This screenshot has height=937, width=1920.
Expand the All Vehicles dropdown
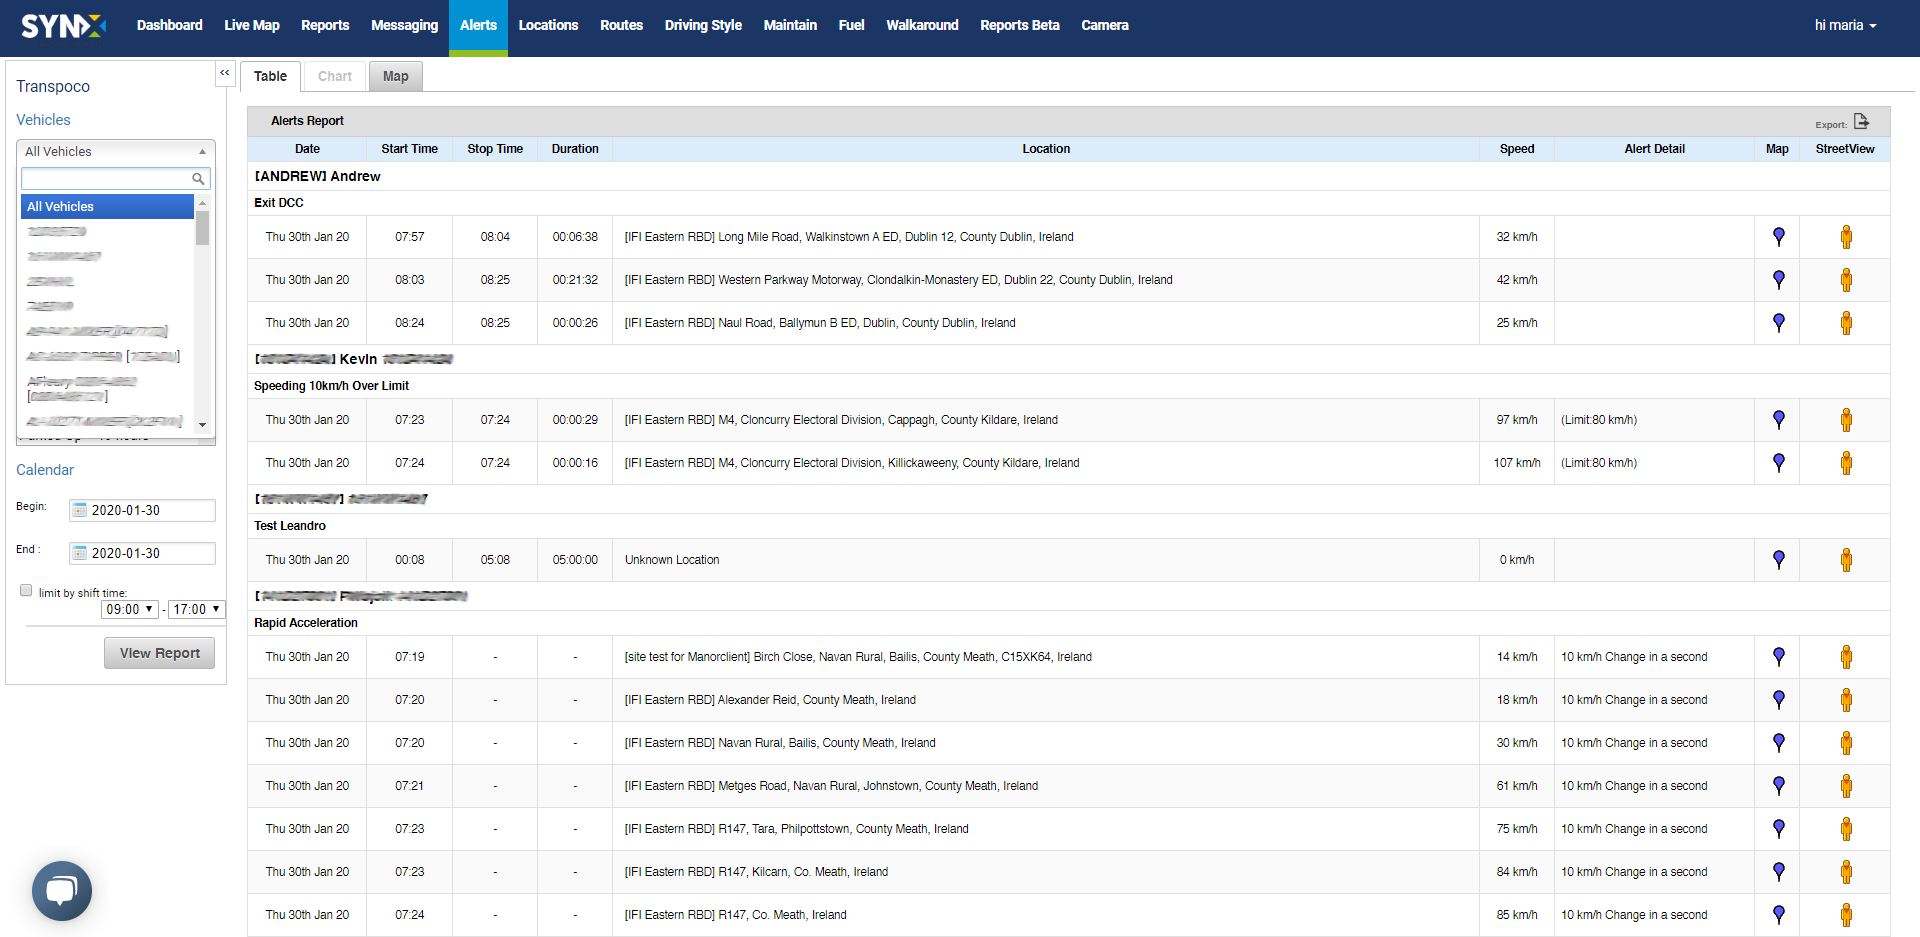pos(116,151)
